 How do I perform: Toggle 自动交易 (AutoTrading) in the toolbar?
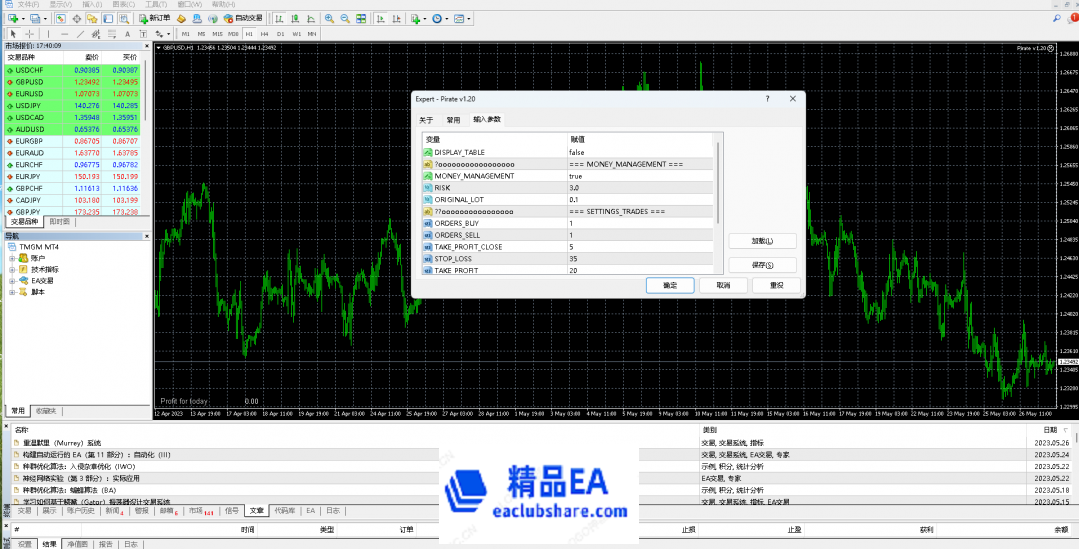point(237,18)
